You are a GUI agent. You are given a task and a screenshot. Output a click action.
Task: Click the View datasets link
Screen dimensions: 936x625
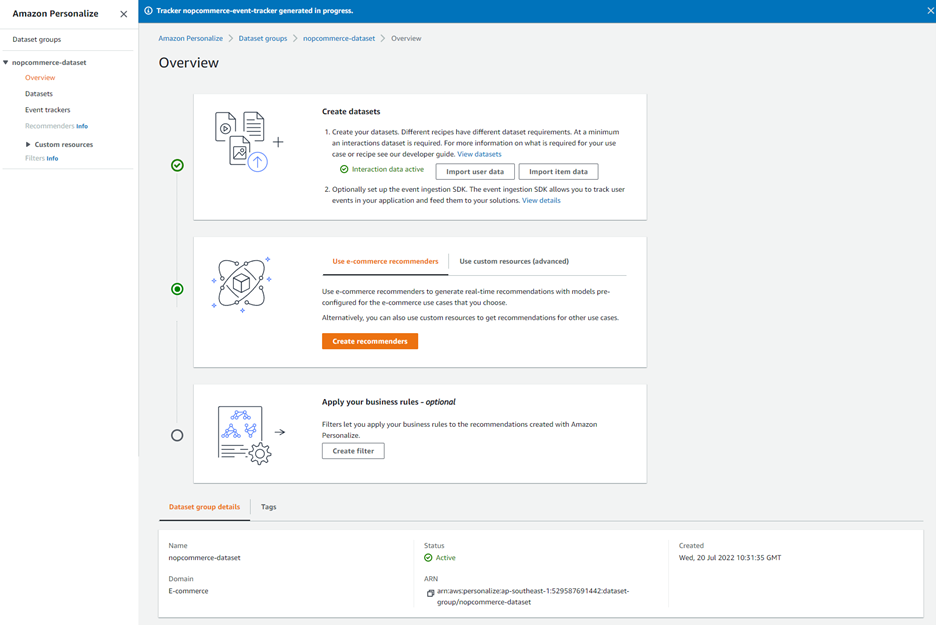479,154
